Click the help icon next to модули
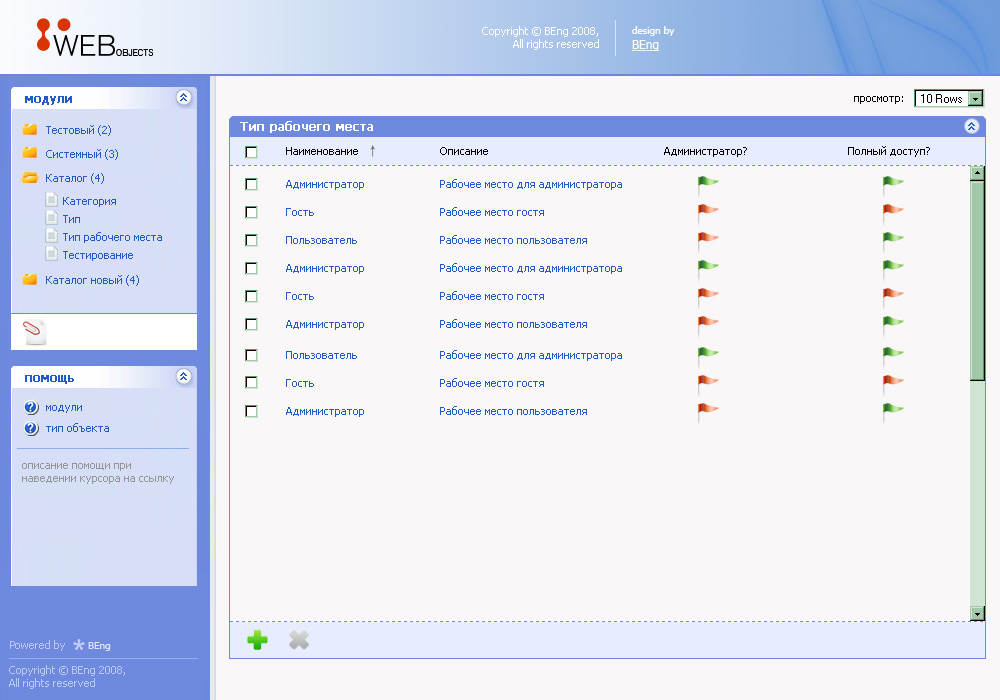The image size is (1000, 700). pos(31,408)
